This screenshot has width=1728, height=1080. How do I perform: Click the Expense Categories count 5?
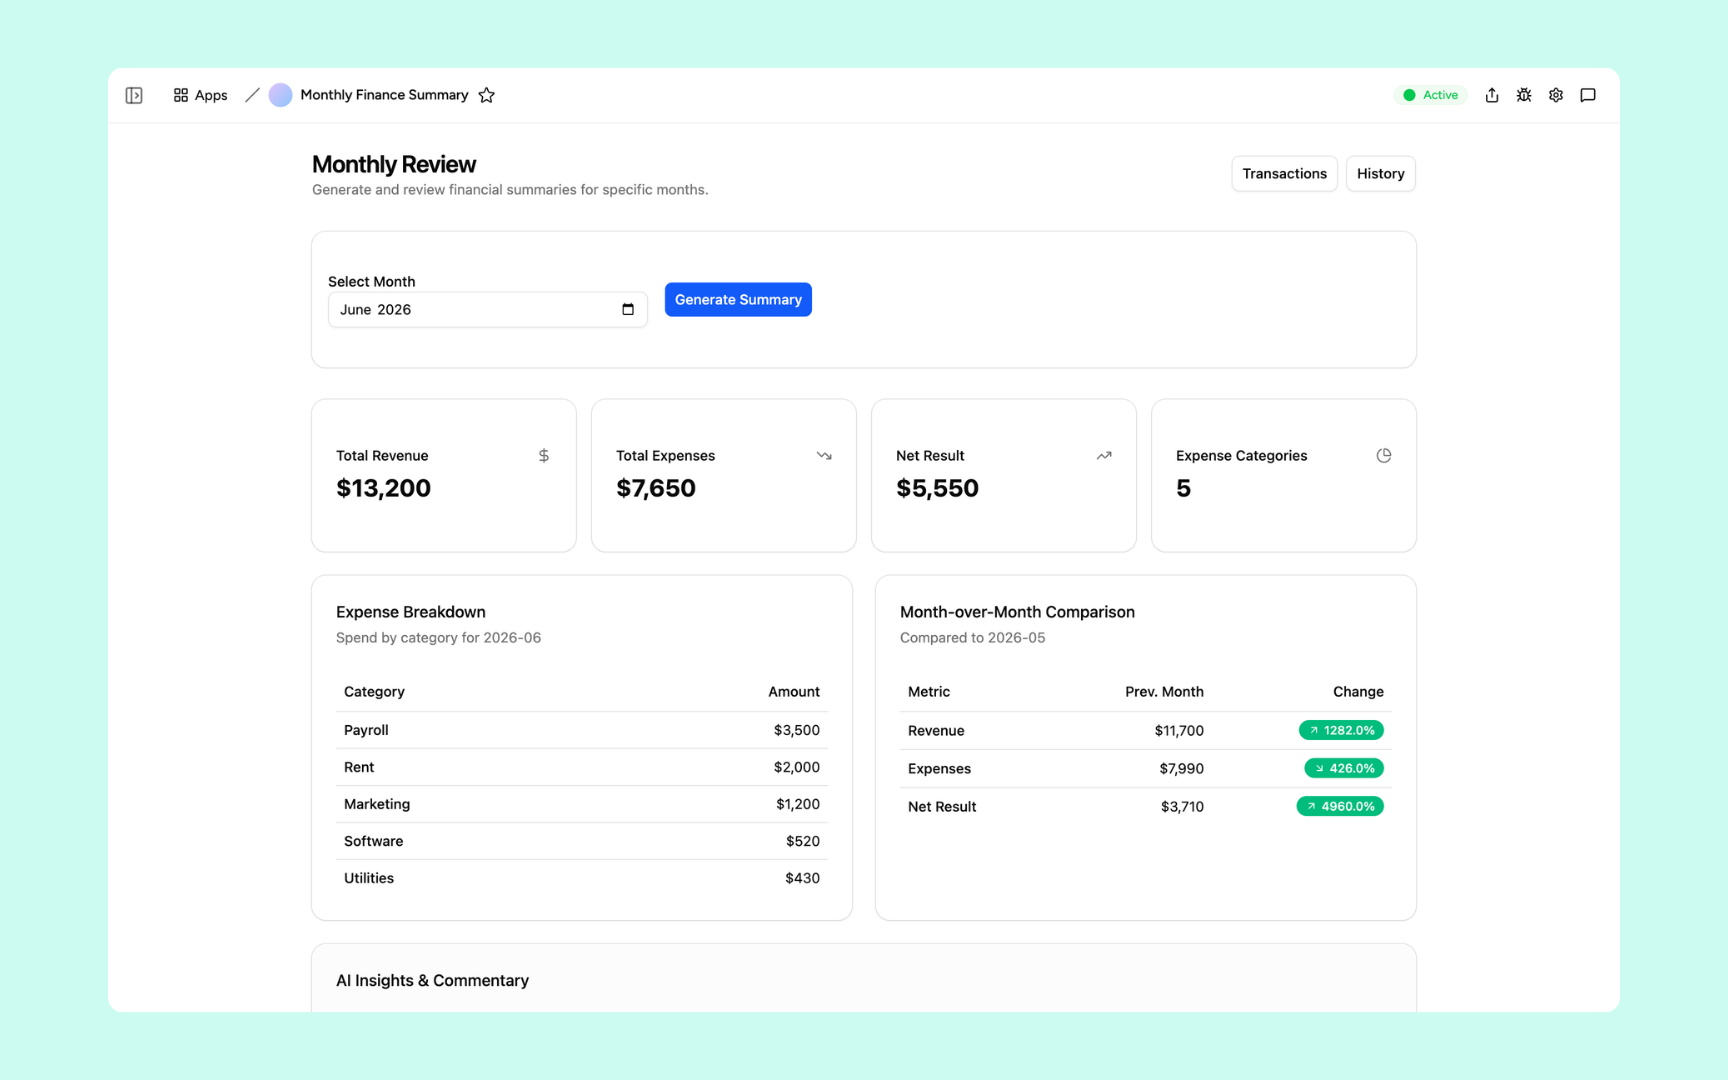(x=1184, y=488)
